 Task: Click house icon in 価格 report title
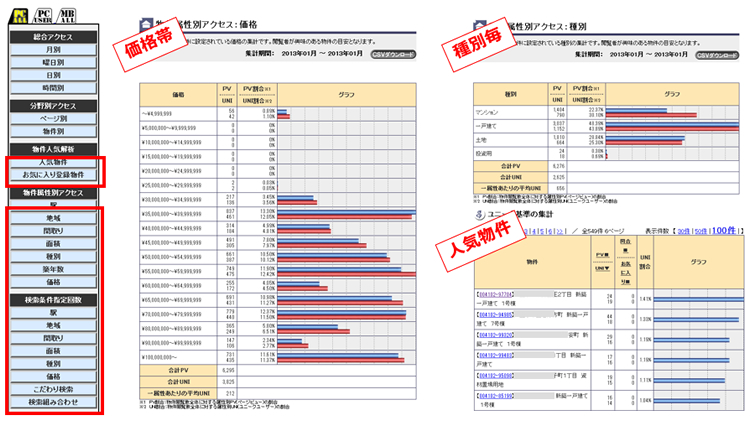click(145, 25)
